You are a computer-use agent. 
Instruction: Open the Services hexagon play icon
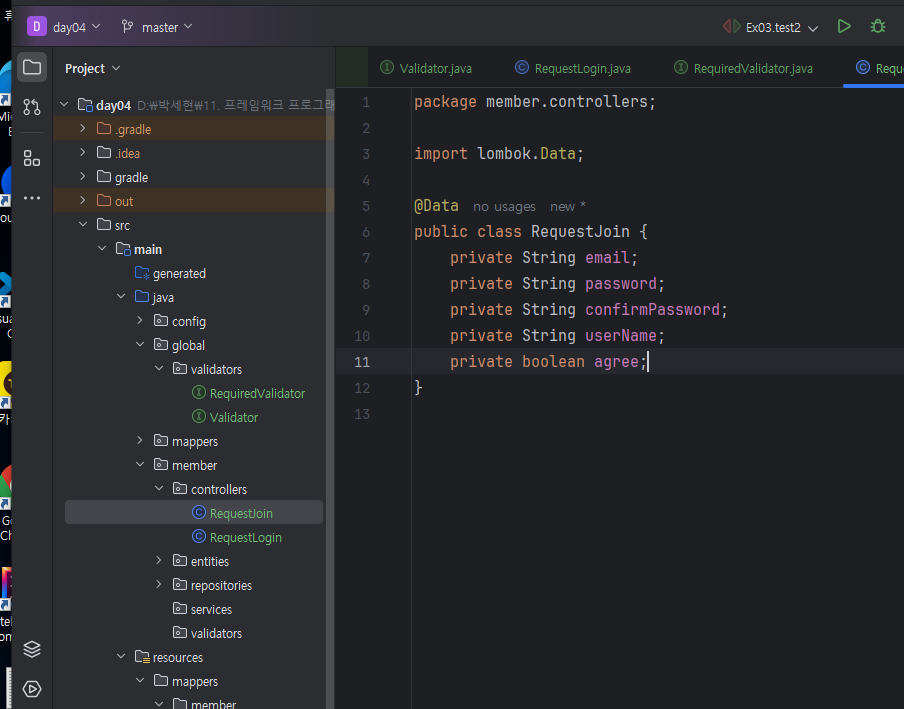tap(32, 689)
